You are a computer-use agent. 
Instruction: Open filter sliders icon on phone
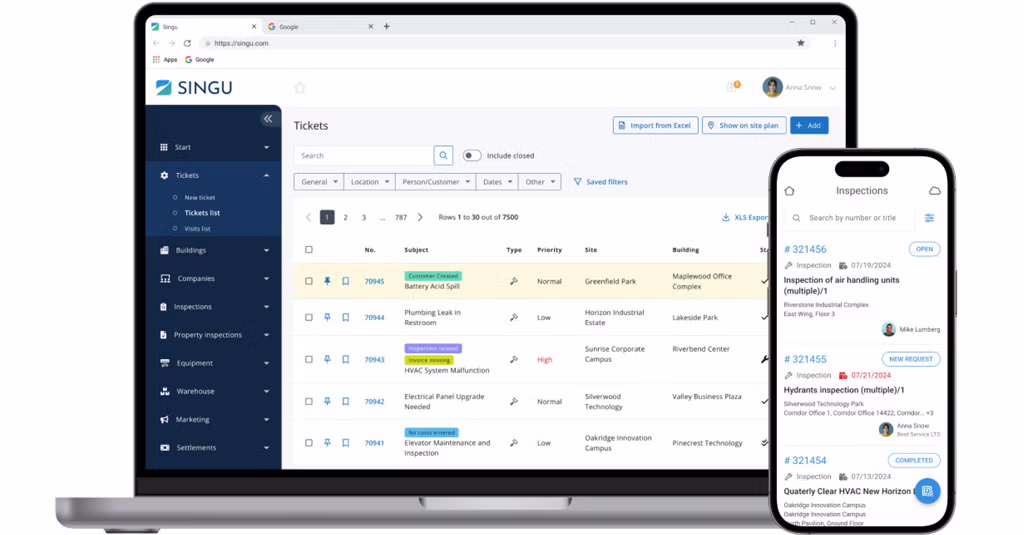(929, 218)
